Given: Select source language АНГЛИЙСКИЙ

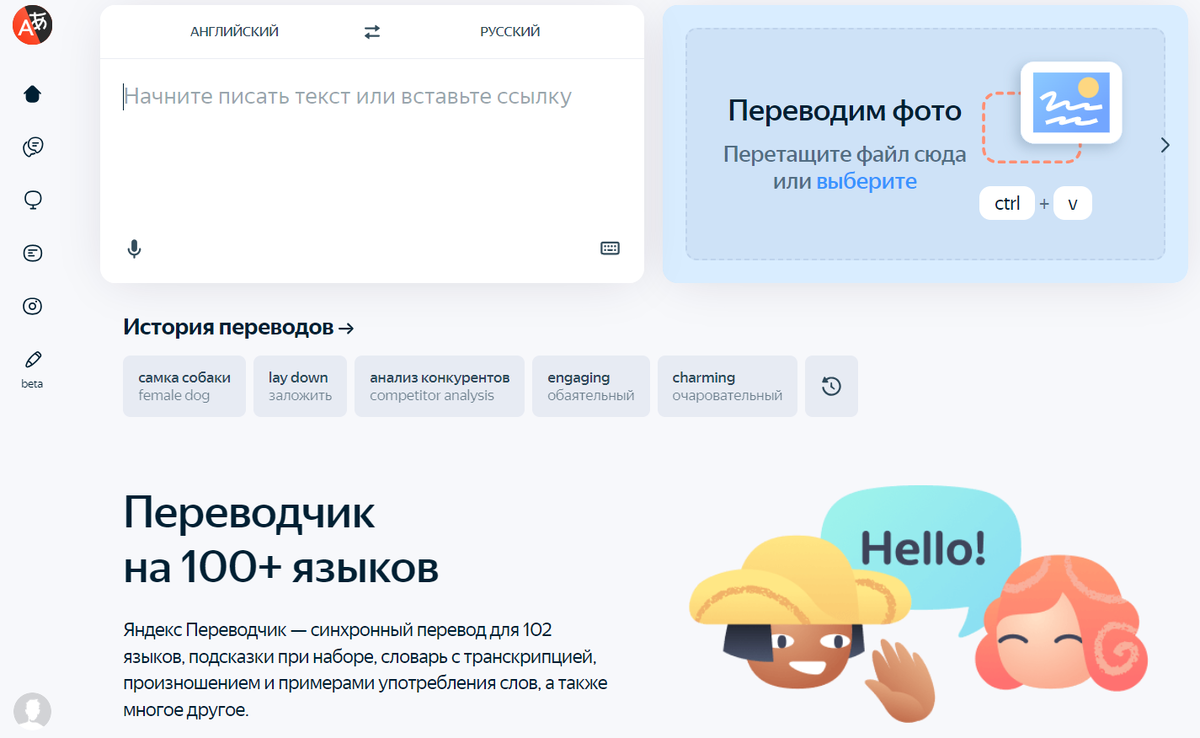Looking at the screenshot, I should coord(234,32).
